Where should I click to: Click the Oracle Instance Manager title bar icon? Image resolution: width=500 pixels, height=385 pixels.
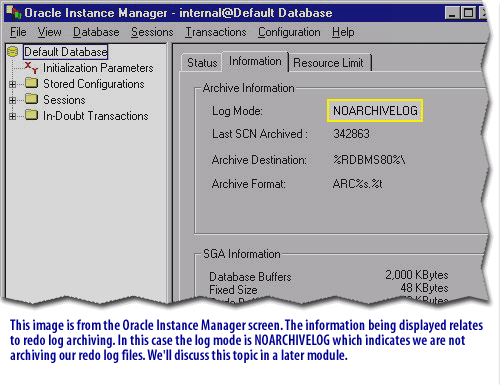click(14, 12)
